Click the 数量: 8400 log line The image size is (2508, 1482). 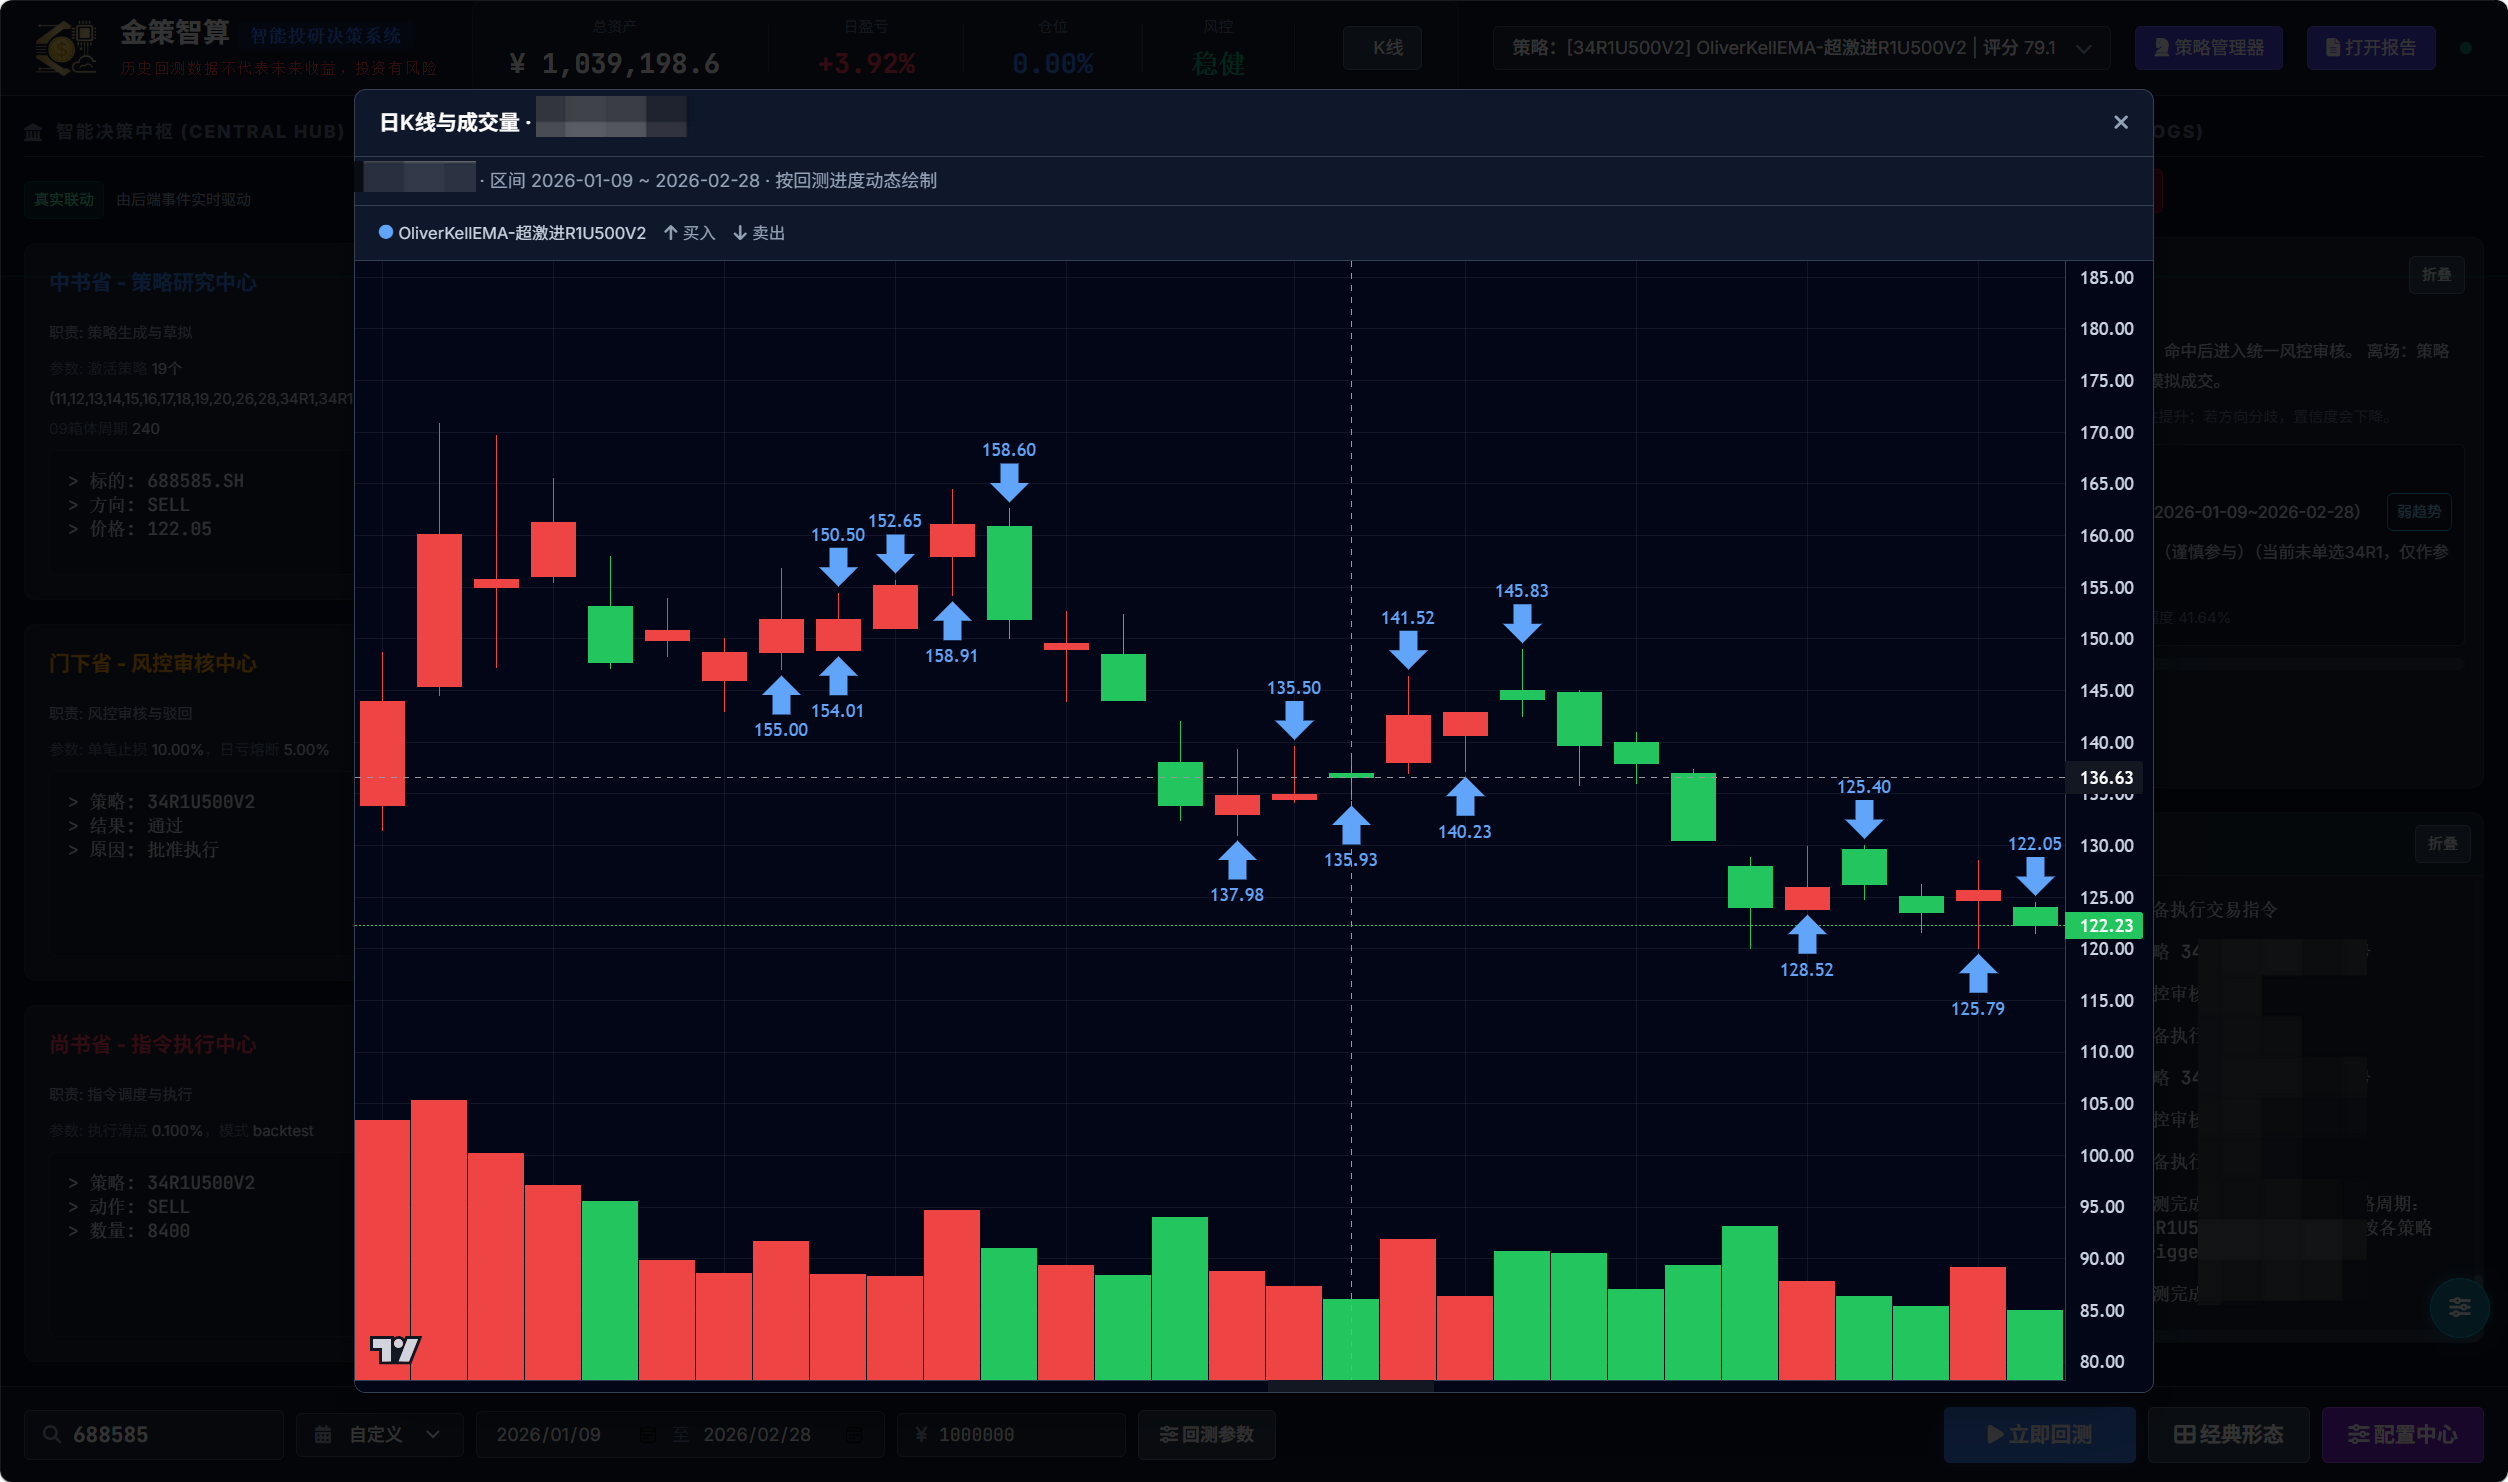click(x=129, y=1231)
